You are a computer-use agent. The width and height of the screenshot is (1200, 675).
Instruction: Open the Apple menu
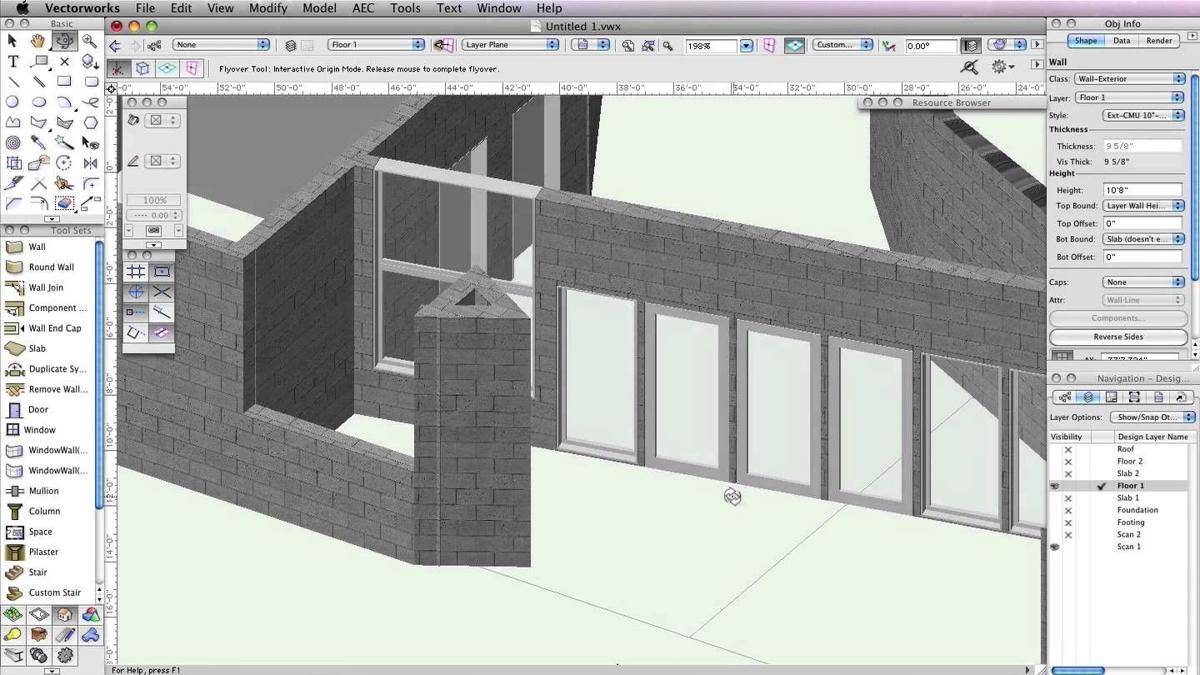[x=21, y=8]
